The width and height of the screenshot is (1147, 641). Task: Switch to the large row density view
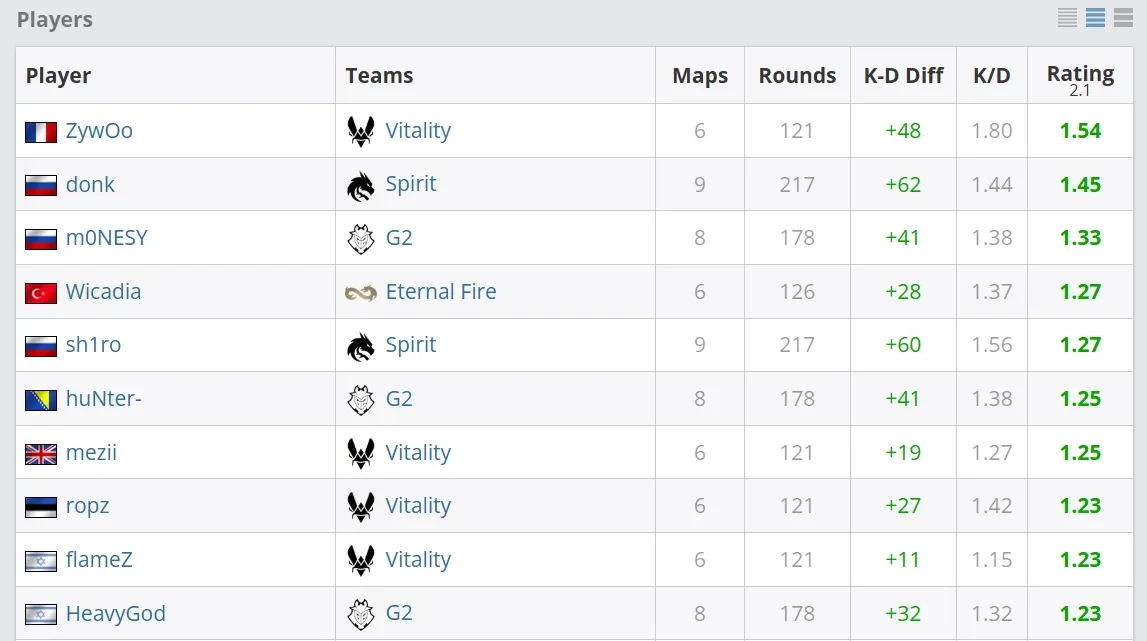click(1123, 17)
